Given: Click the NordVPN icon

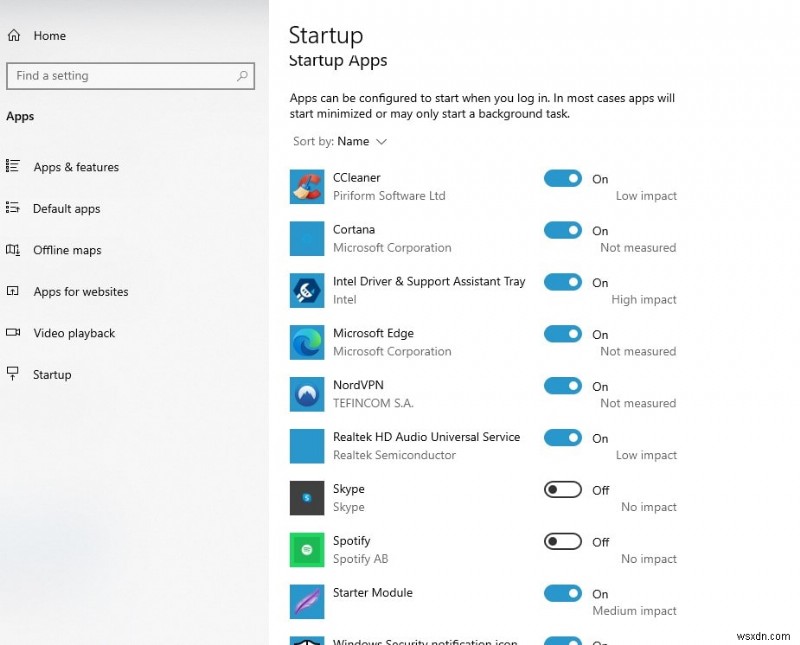Looking at the screenshot, I should tap(306, 394).
